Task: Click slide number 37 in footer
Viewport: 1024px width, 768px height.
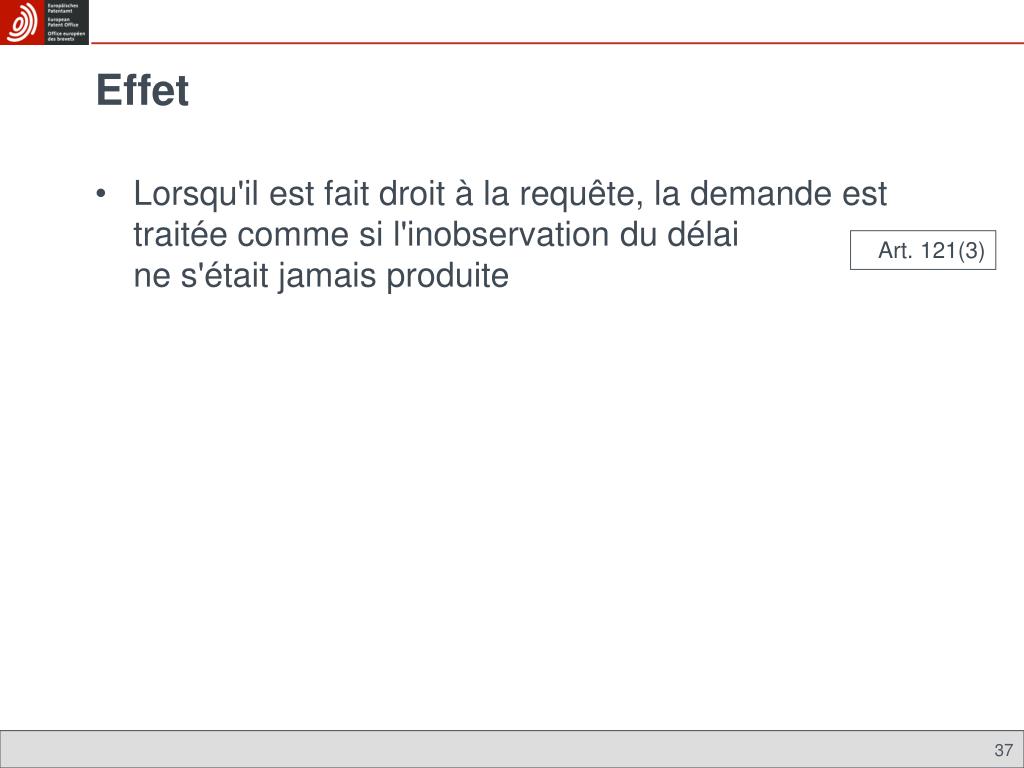Action: click(1004, 750)
